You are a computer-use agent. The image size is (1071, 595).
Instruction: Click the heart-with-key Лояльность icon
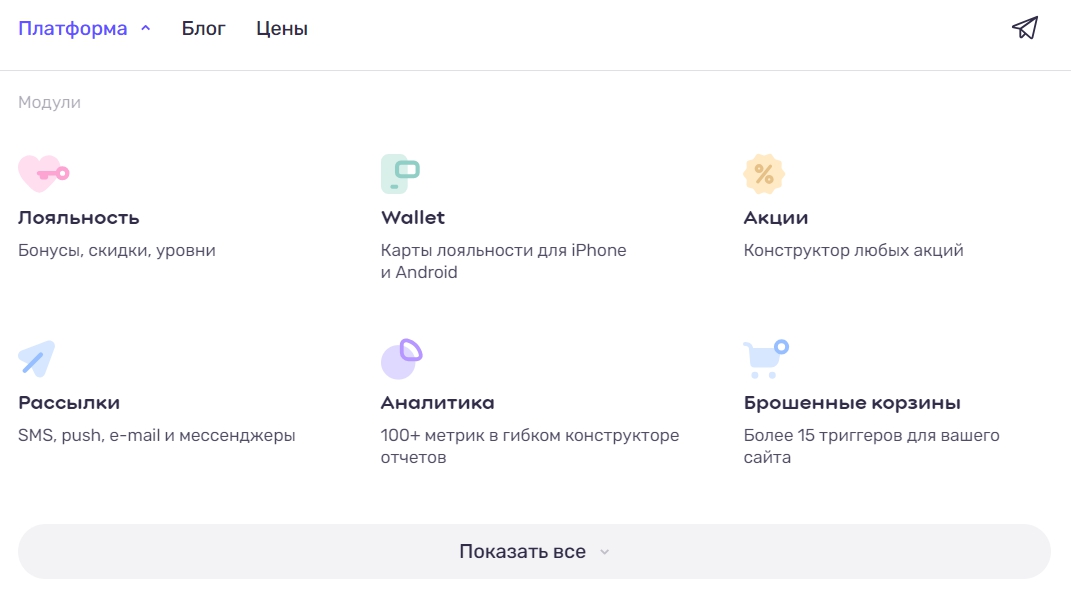[43, 173]
